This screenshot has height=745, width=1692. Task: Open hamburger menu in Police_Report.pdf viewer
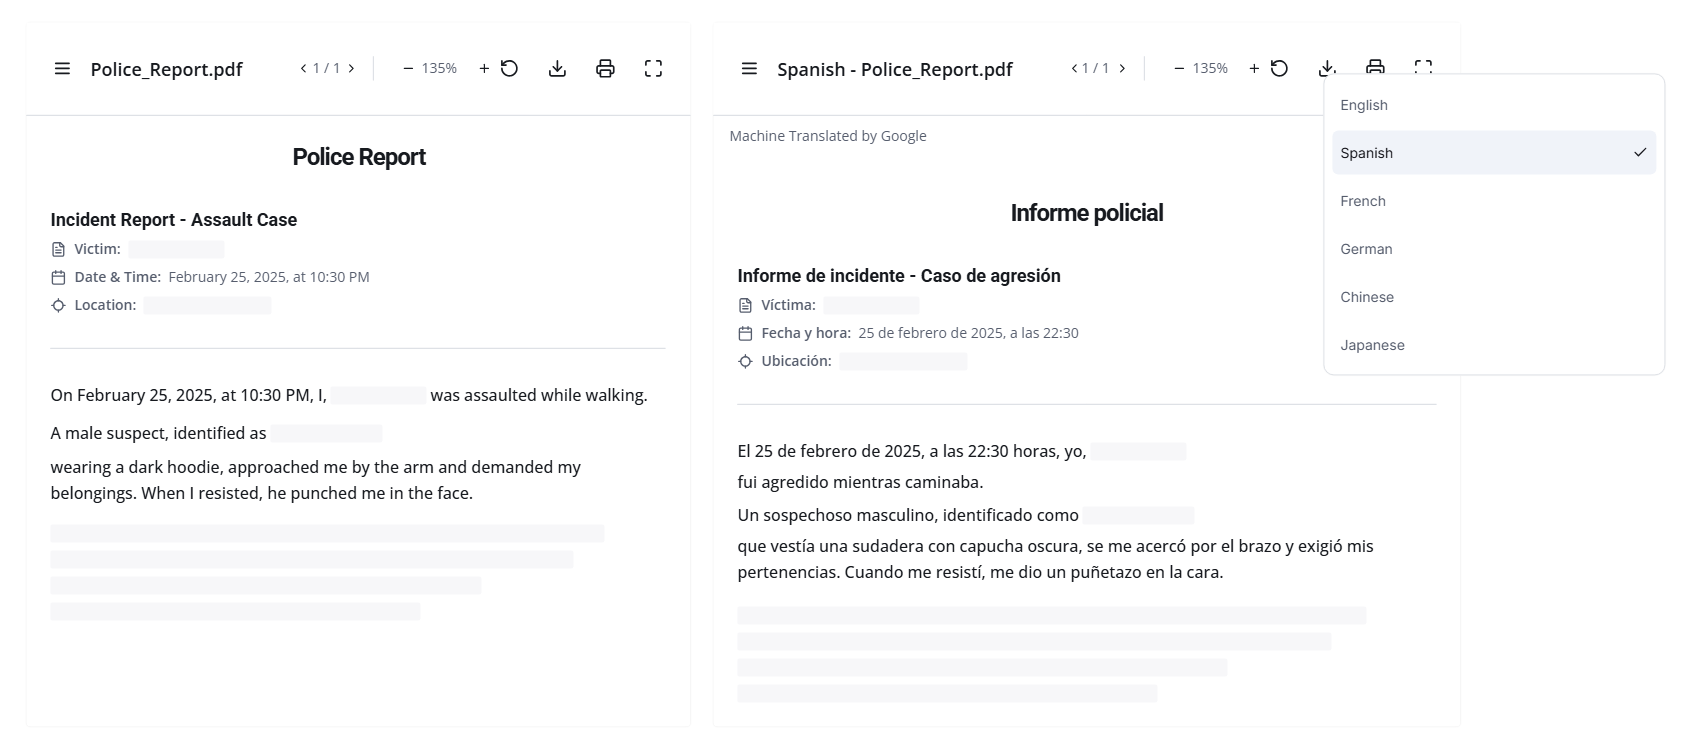pos(62,69)
